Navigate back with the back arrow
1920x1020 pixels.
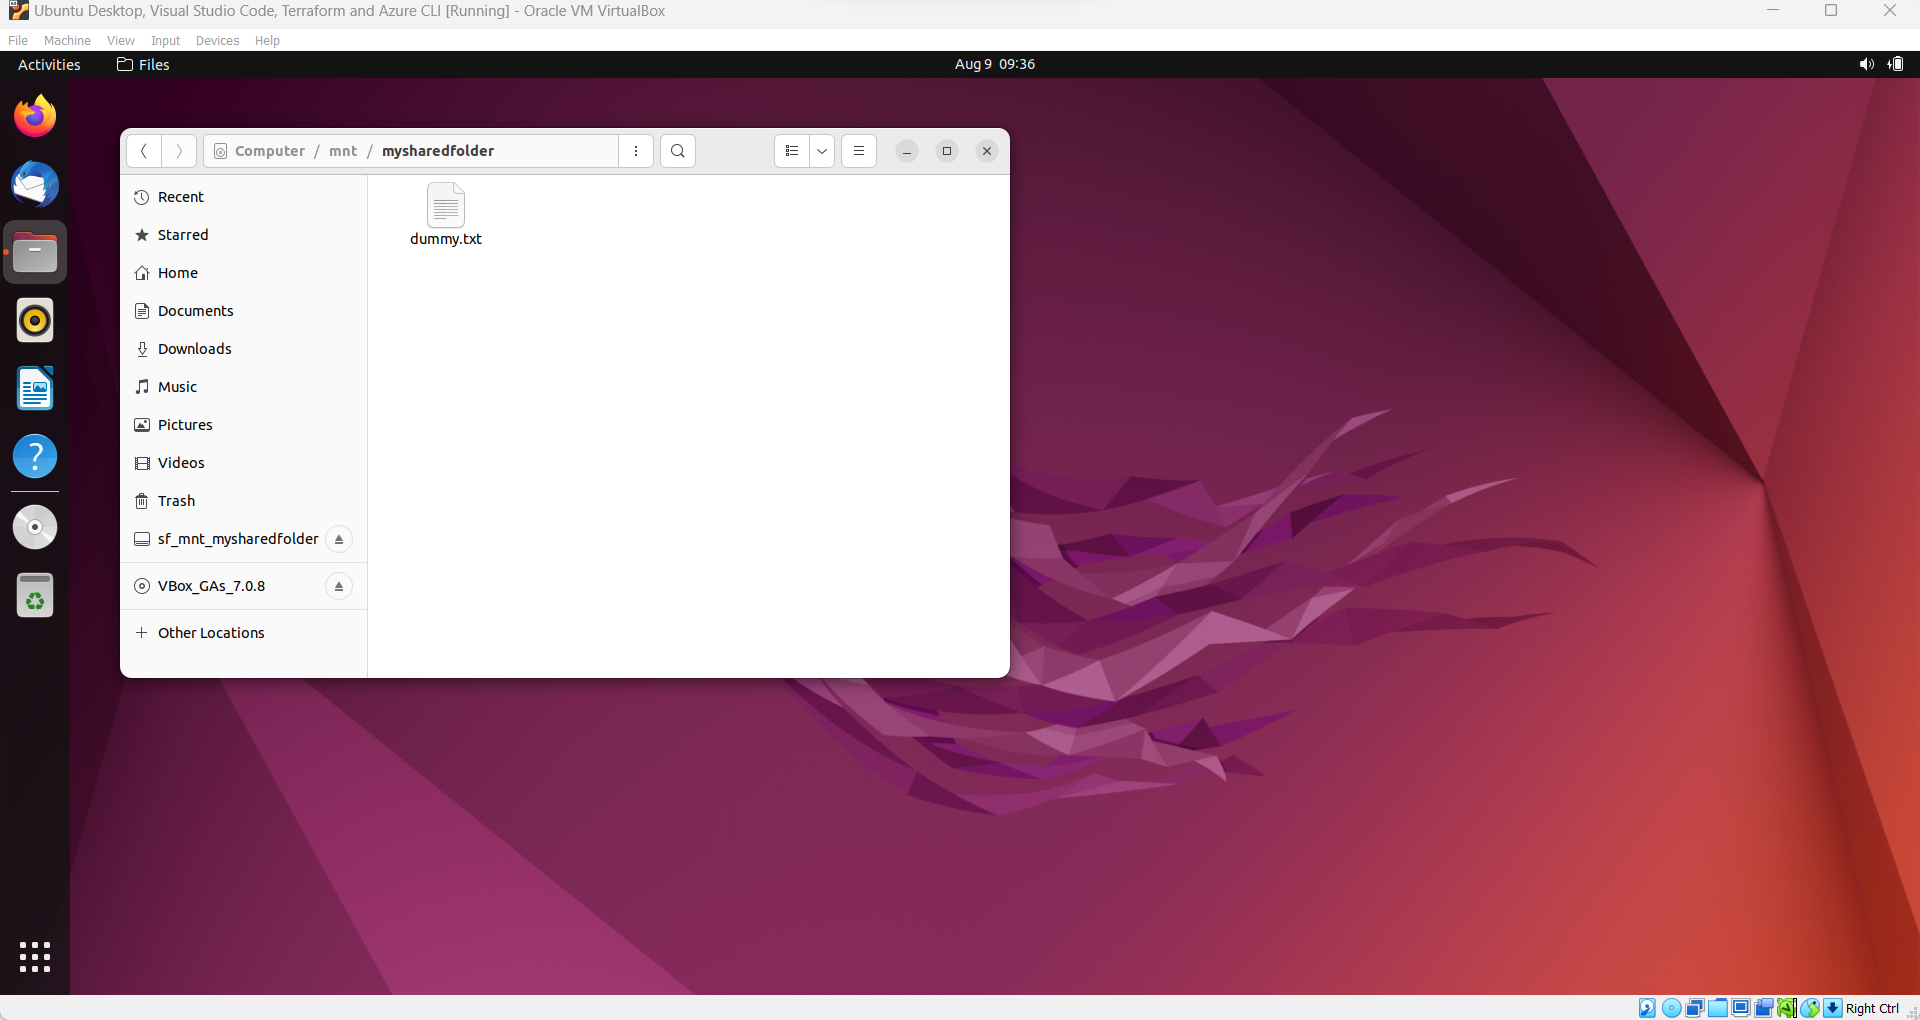pos(143,151)
